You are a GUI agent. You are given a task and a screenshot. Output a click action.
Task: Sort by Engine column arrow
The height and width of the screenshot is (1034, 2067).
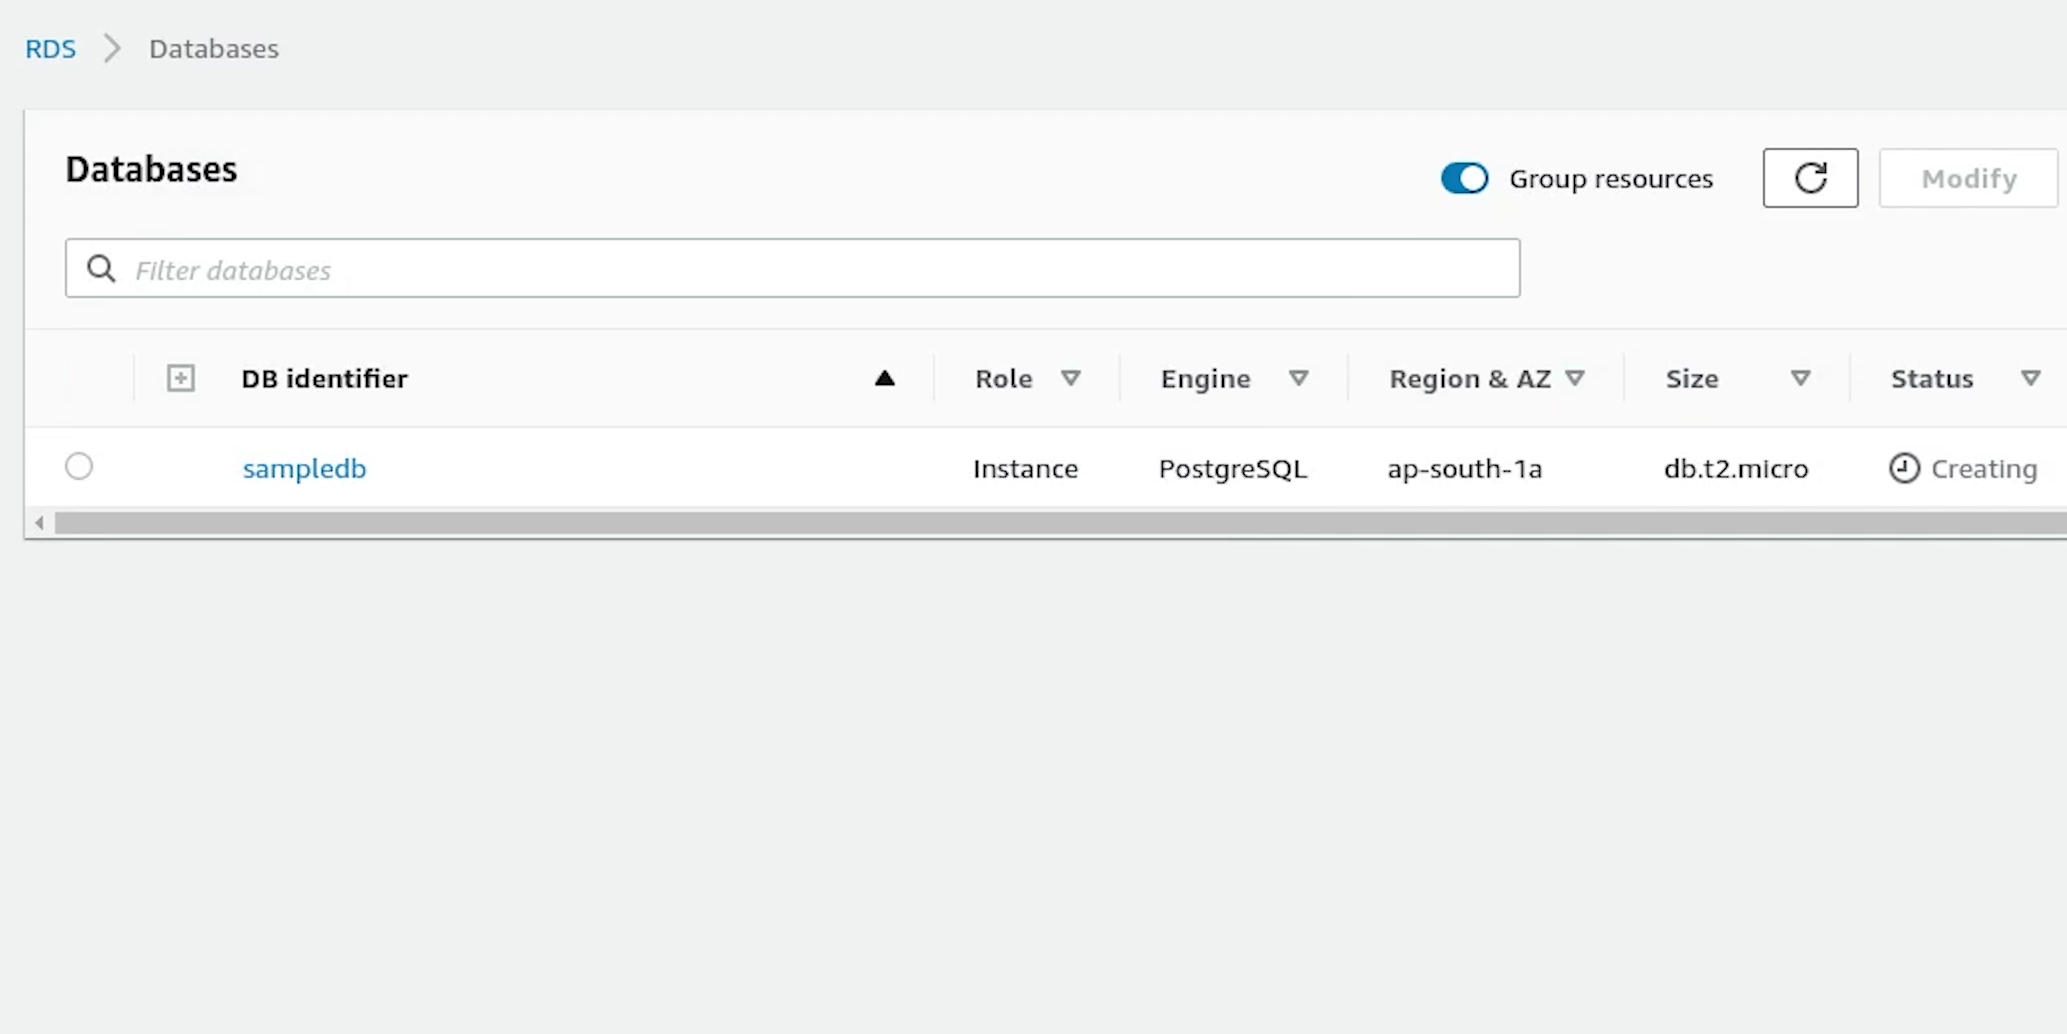(1298, 378)
